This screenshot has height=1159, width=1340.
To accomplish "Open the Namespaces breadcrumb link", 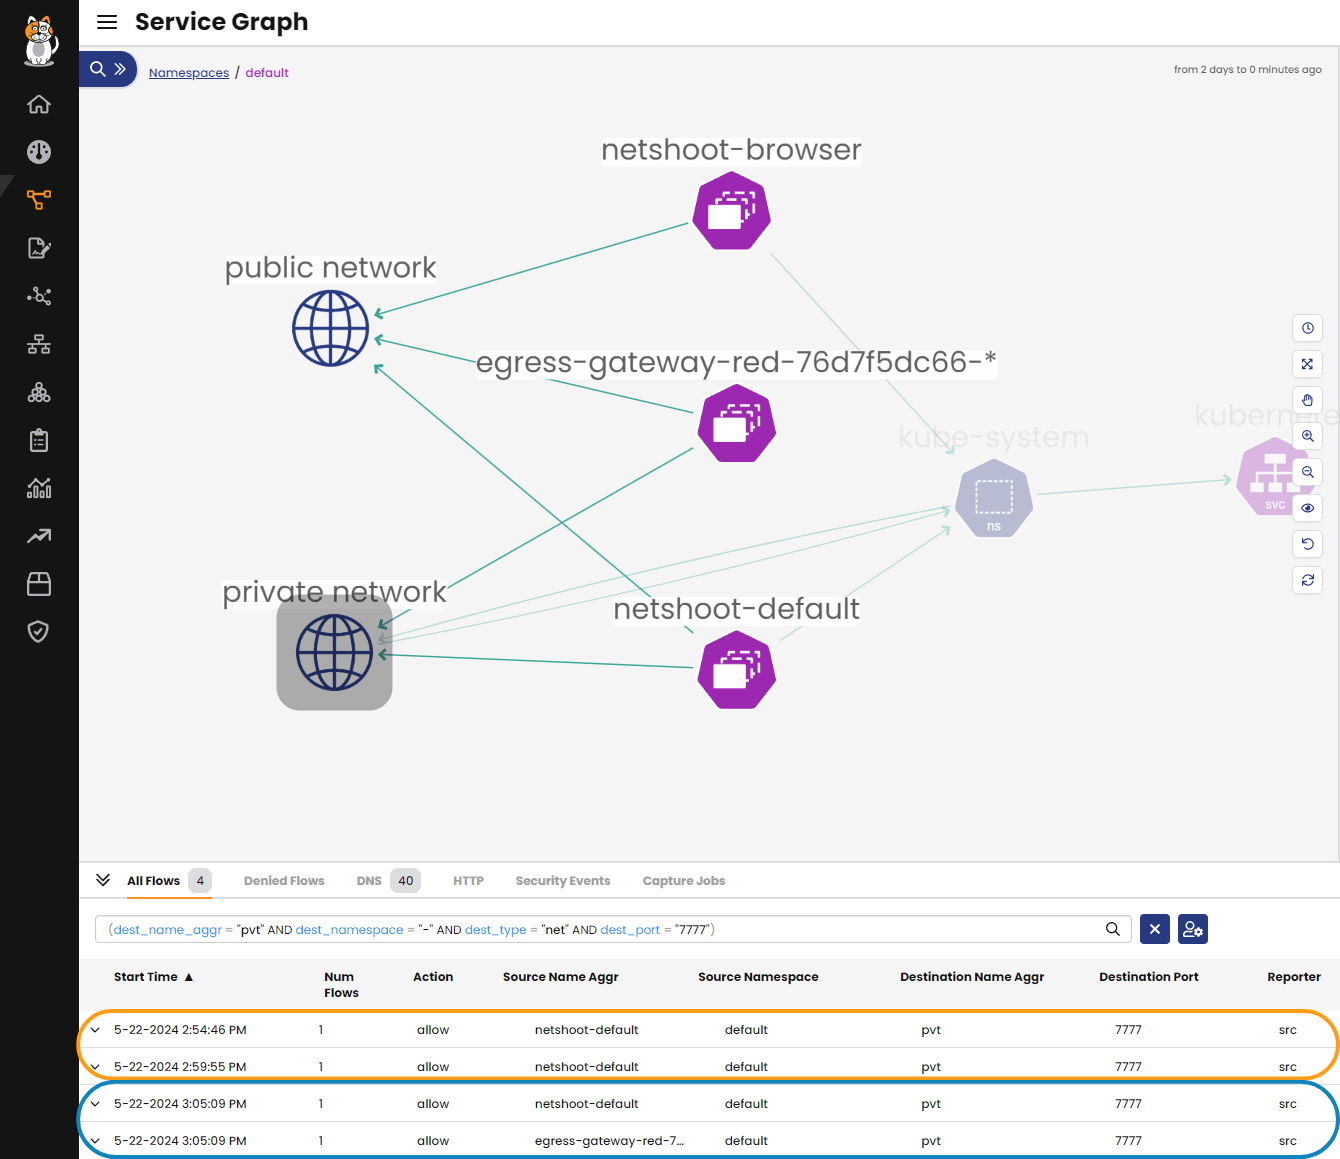I will [189, 72].
